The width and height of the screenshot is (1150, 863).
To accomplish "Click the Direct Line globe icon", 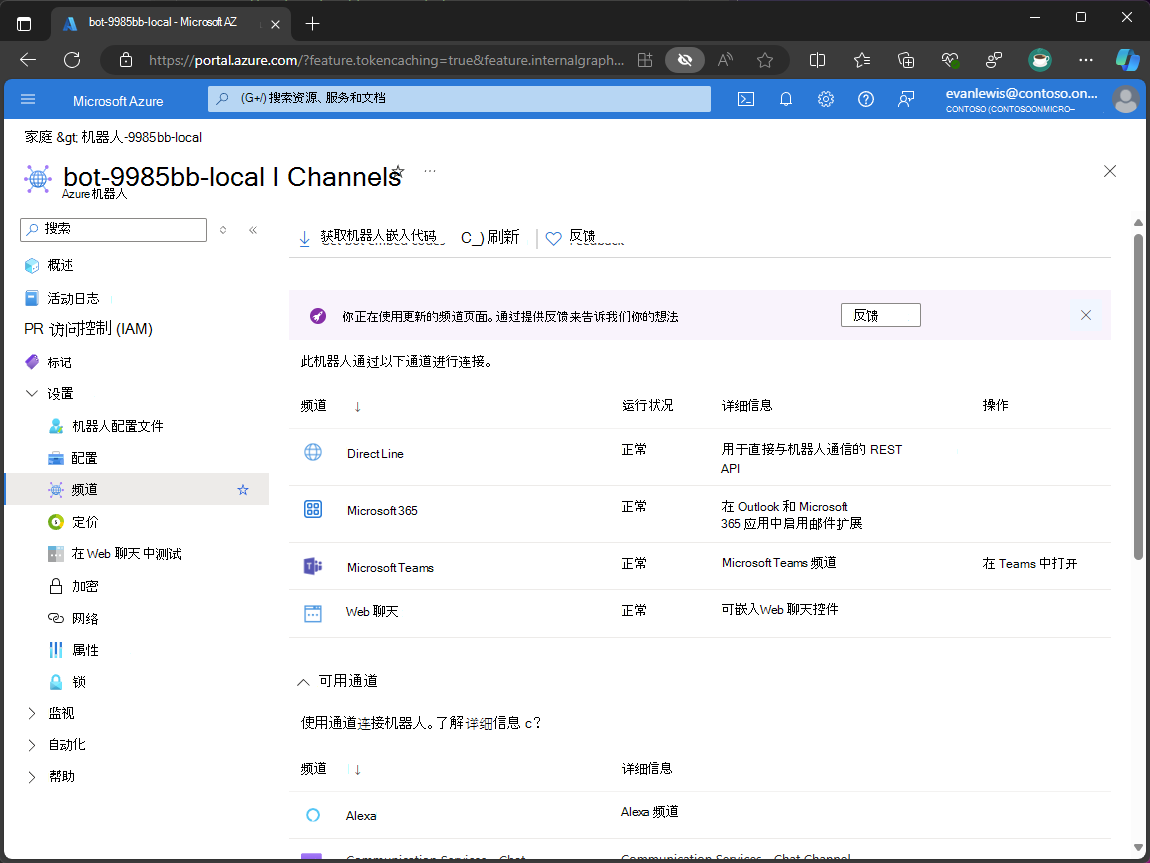I will (x=312, y=452).
